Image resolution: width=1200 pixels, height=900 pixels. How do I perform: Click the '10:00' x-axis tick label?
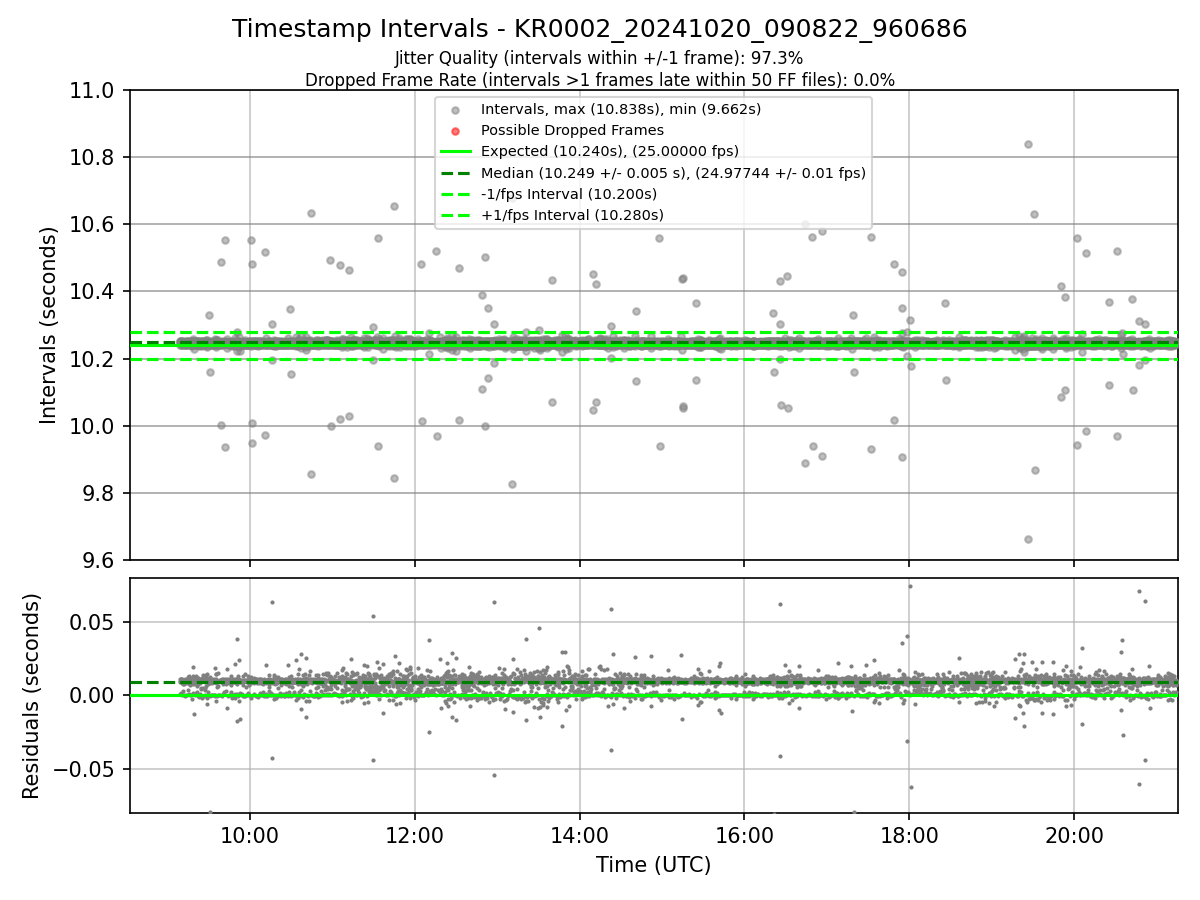pyautogui.click(x=250, y=837)
